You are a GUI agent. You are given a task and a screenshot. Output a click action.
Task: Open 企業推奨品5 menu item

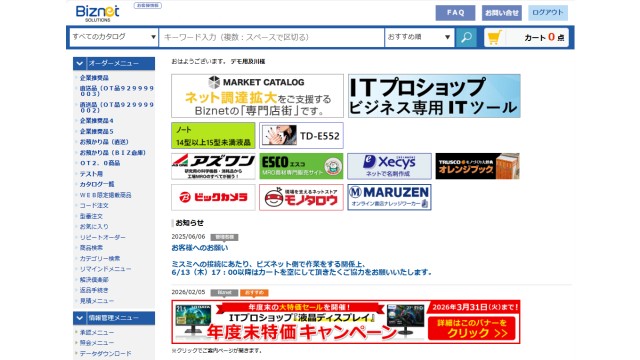click(x=97, y=131)
